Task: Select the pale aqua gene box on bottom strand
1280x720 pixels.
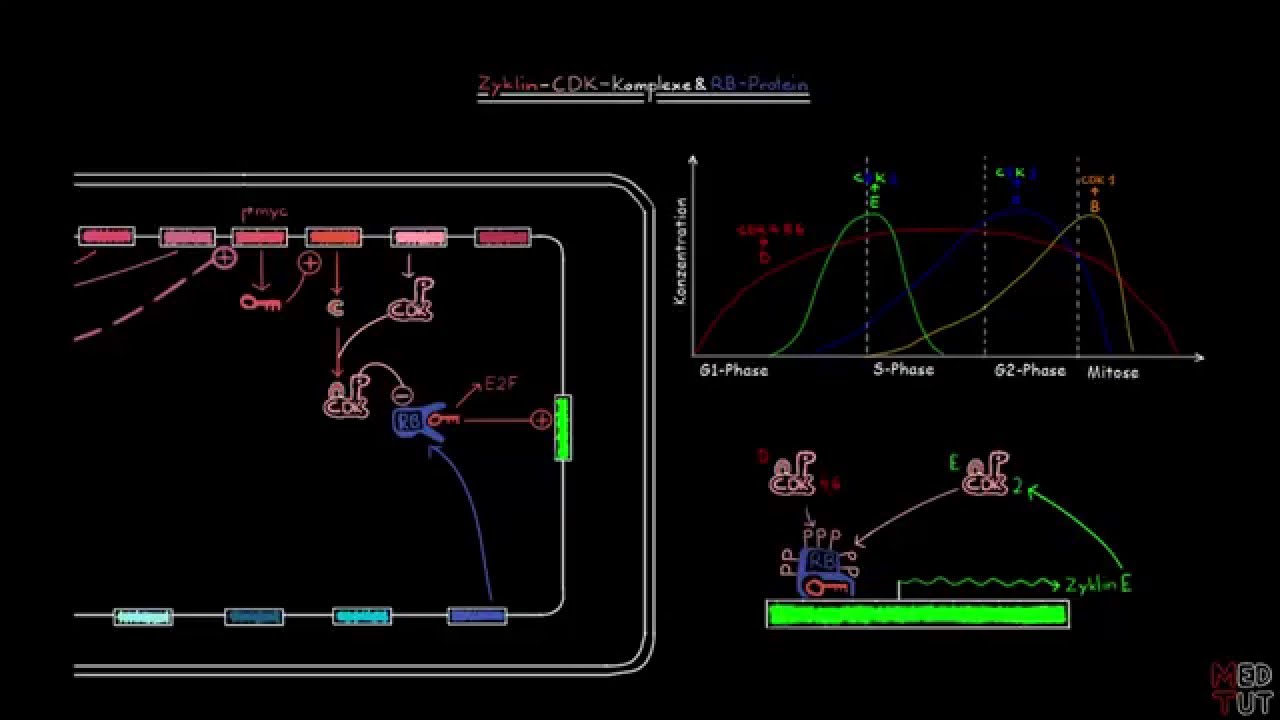Action: pos(143,617)
